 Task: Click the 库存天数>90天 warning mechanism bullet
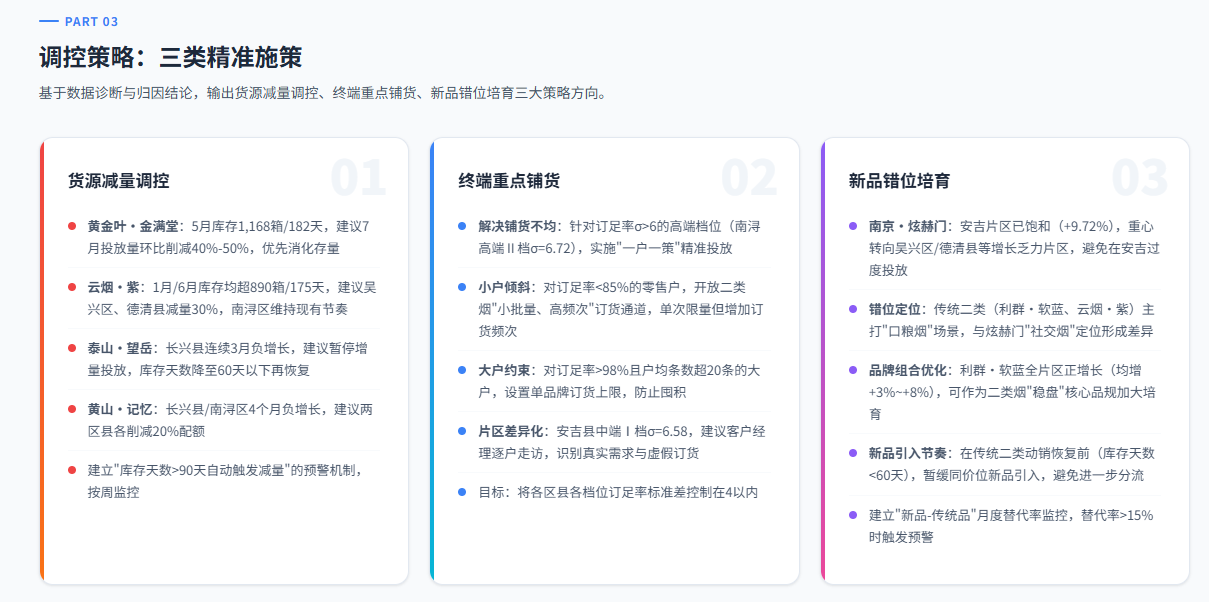[x=224, y=481]
